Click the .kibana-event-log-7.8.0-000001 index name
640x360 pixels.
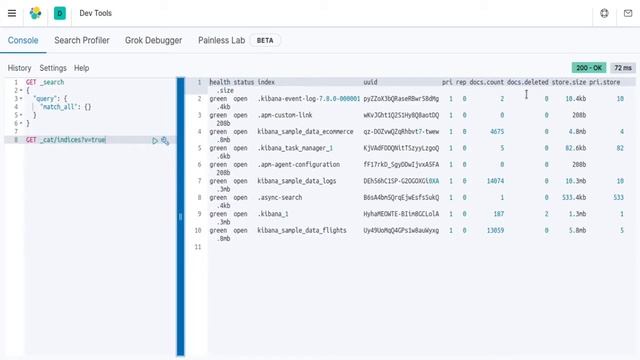point(309,99)
